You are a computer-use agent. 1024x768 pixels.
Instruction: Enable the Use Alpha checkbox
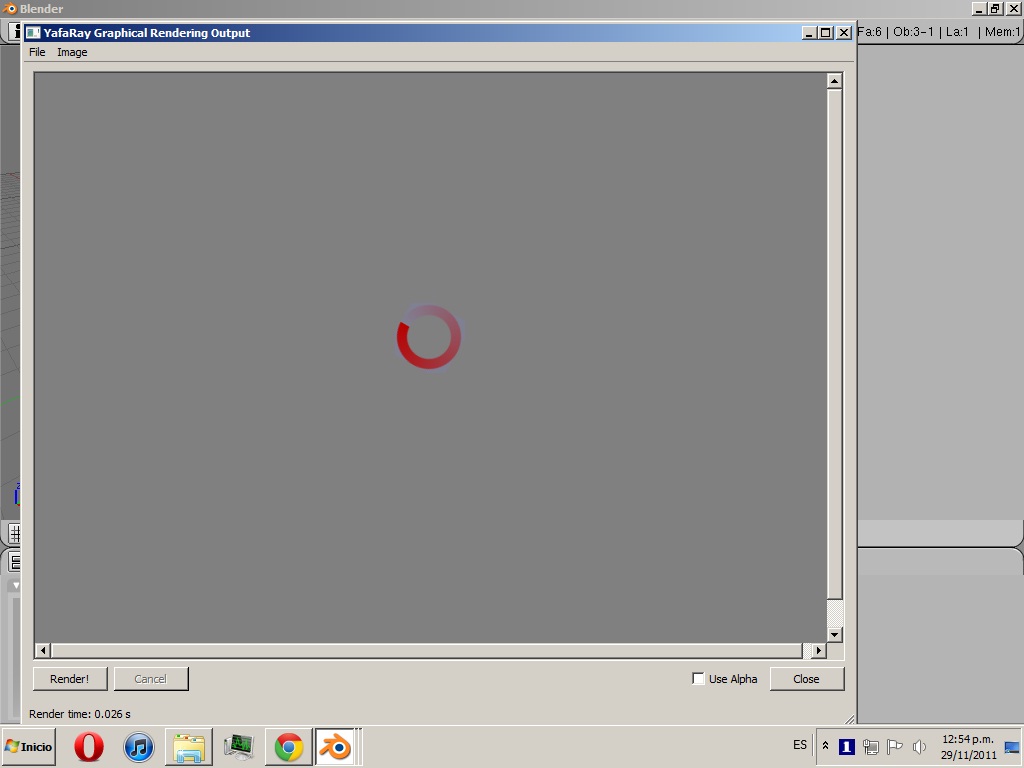point(698,679)
